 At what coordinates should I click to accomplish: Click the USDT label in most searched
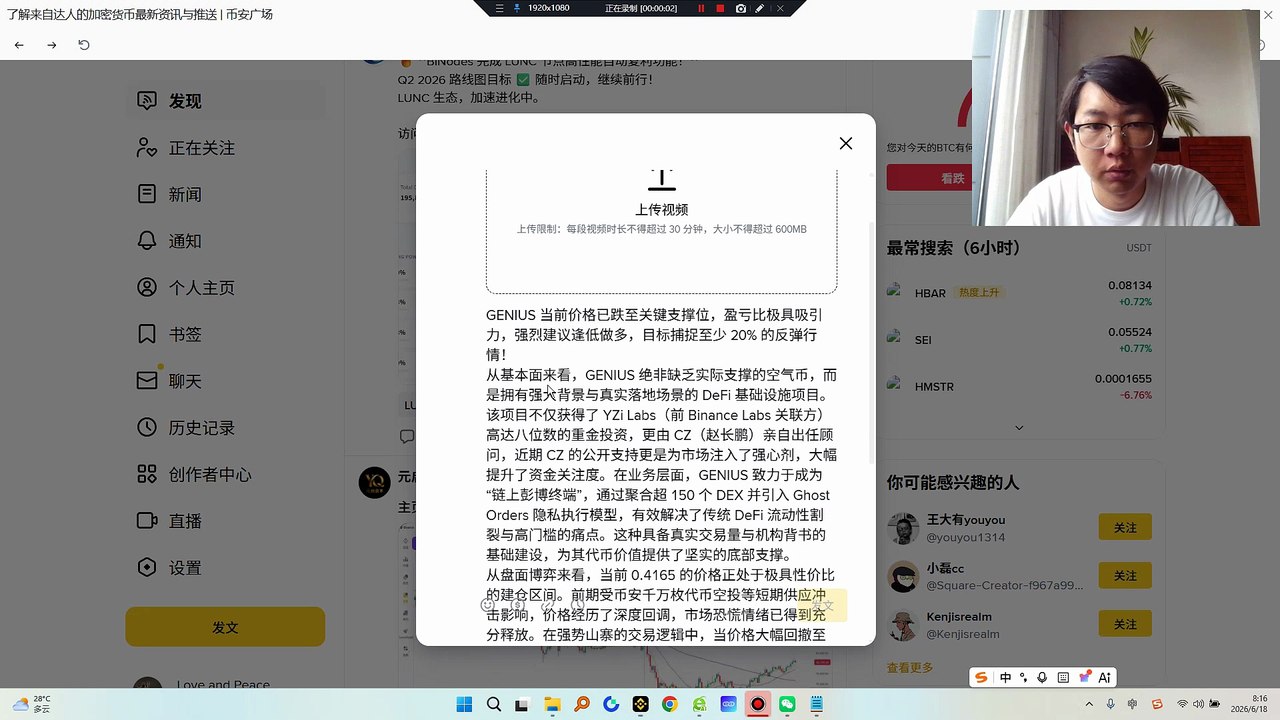1139,248
